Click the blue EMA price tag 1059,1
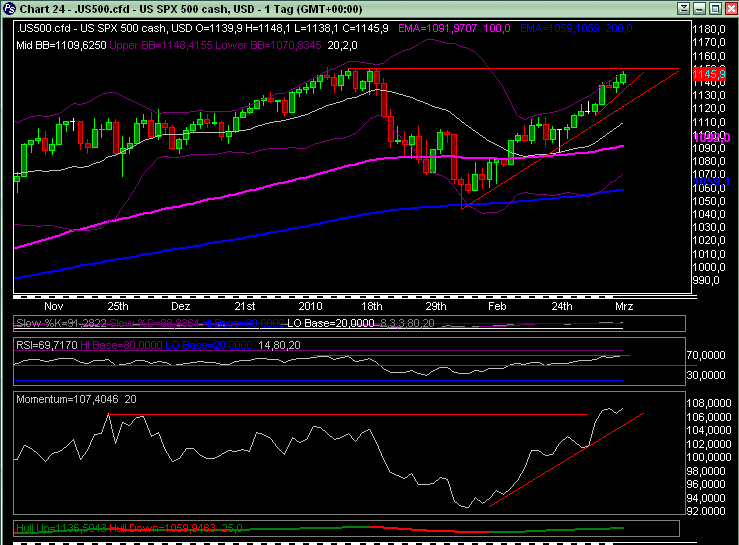The image size is (739, 545). (712, 182)
